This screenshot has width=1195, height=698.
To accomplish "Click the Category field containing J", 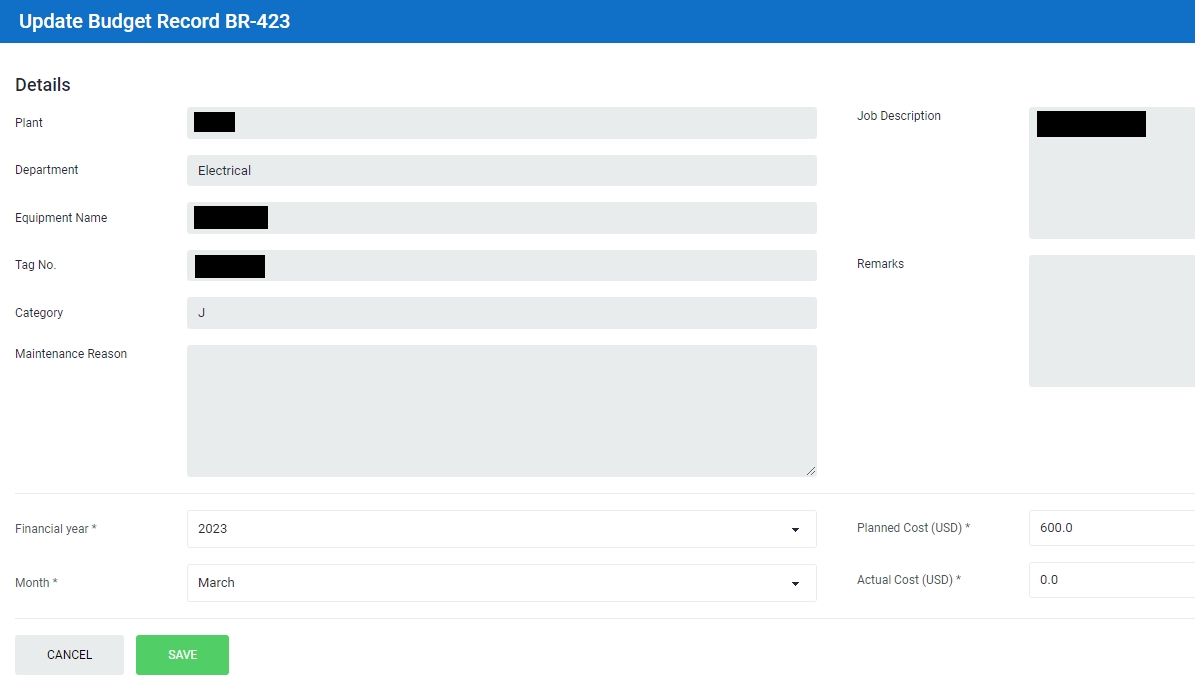I will (500, 313).
